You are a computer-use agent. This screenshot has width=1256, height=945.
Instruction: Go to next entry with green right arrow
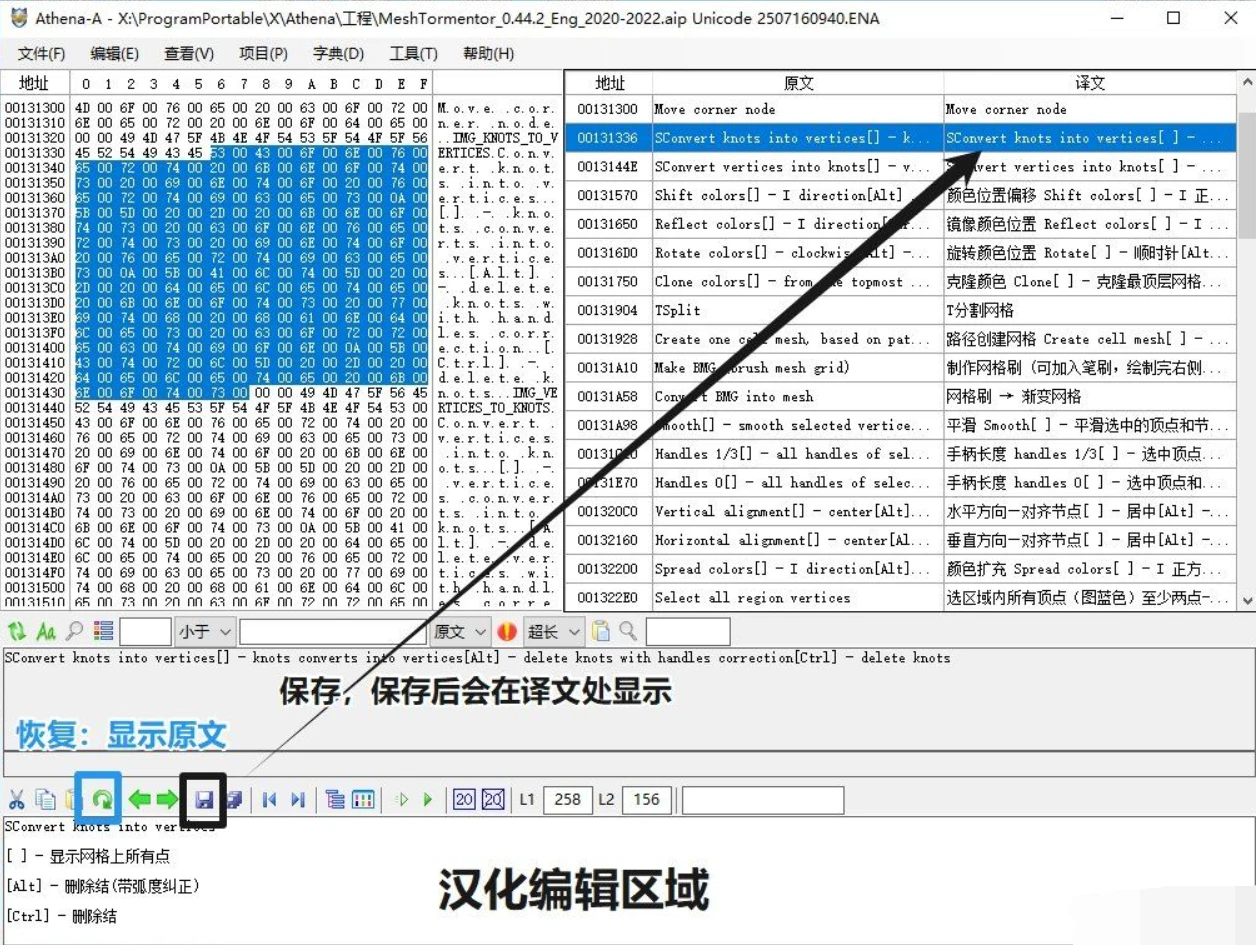[166, 799]
